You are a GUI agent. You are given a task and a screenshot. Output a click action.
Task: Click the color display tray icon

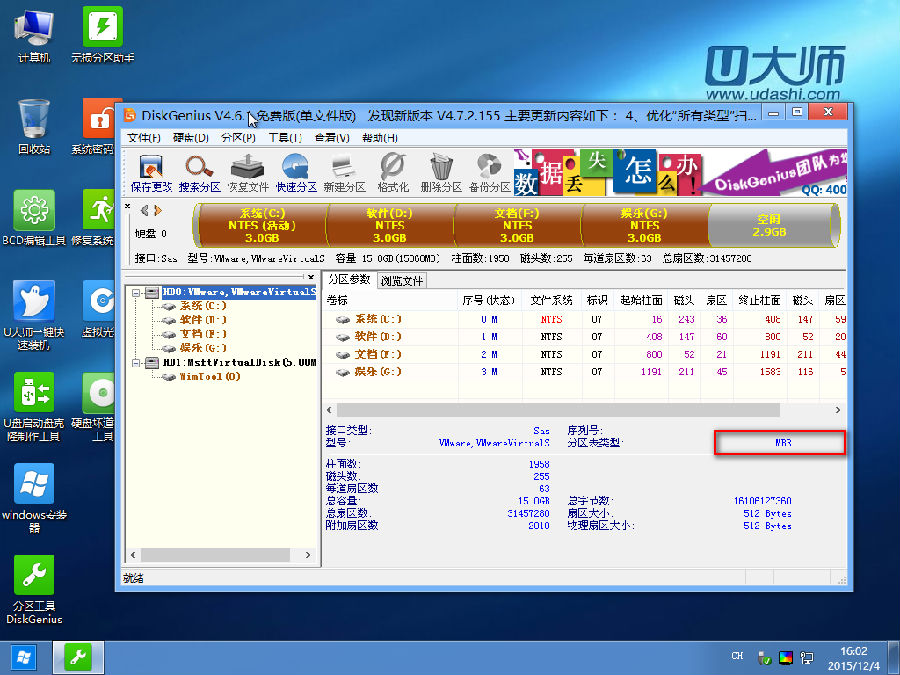click(x=786, y=658)
